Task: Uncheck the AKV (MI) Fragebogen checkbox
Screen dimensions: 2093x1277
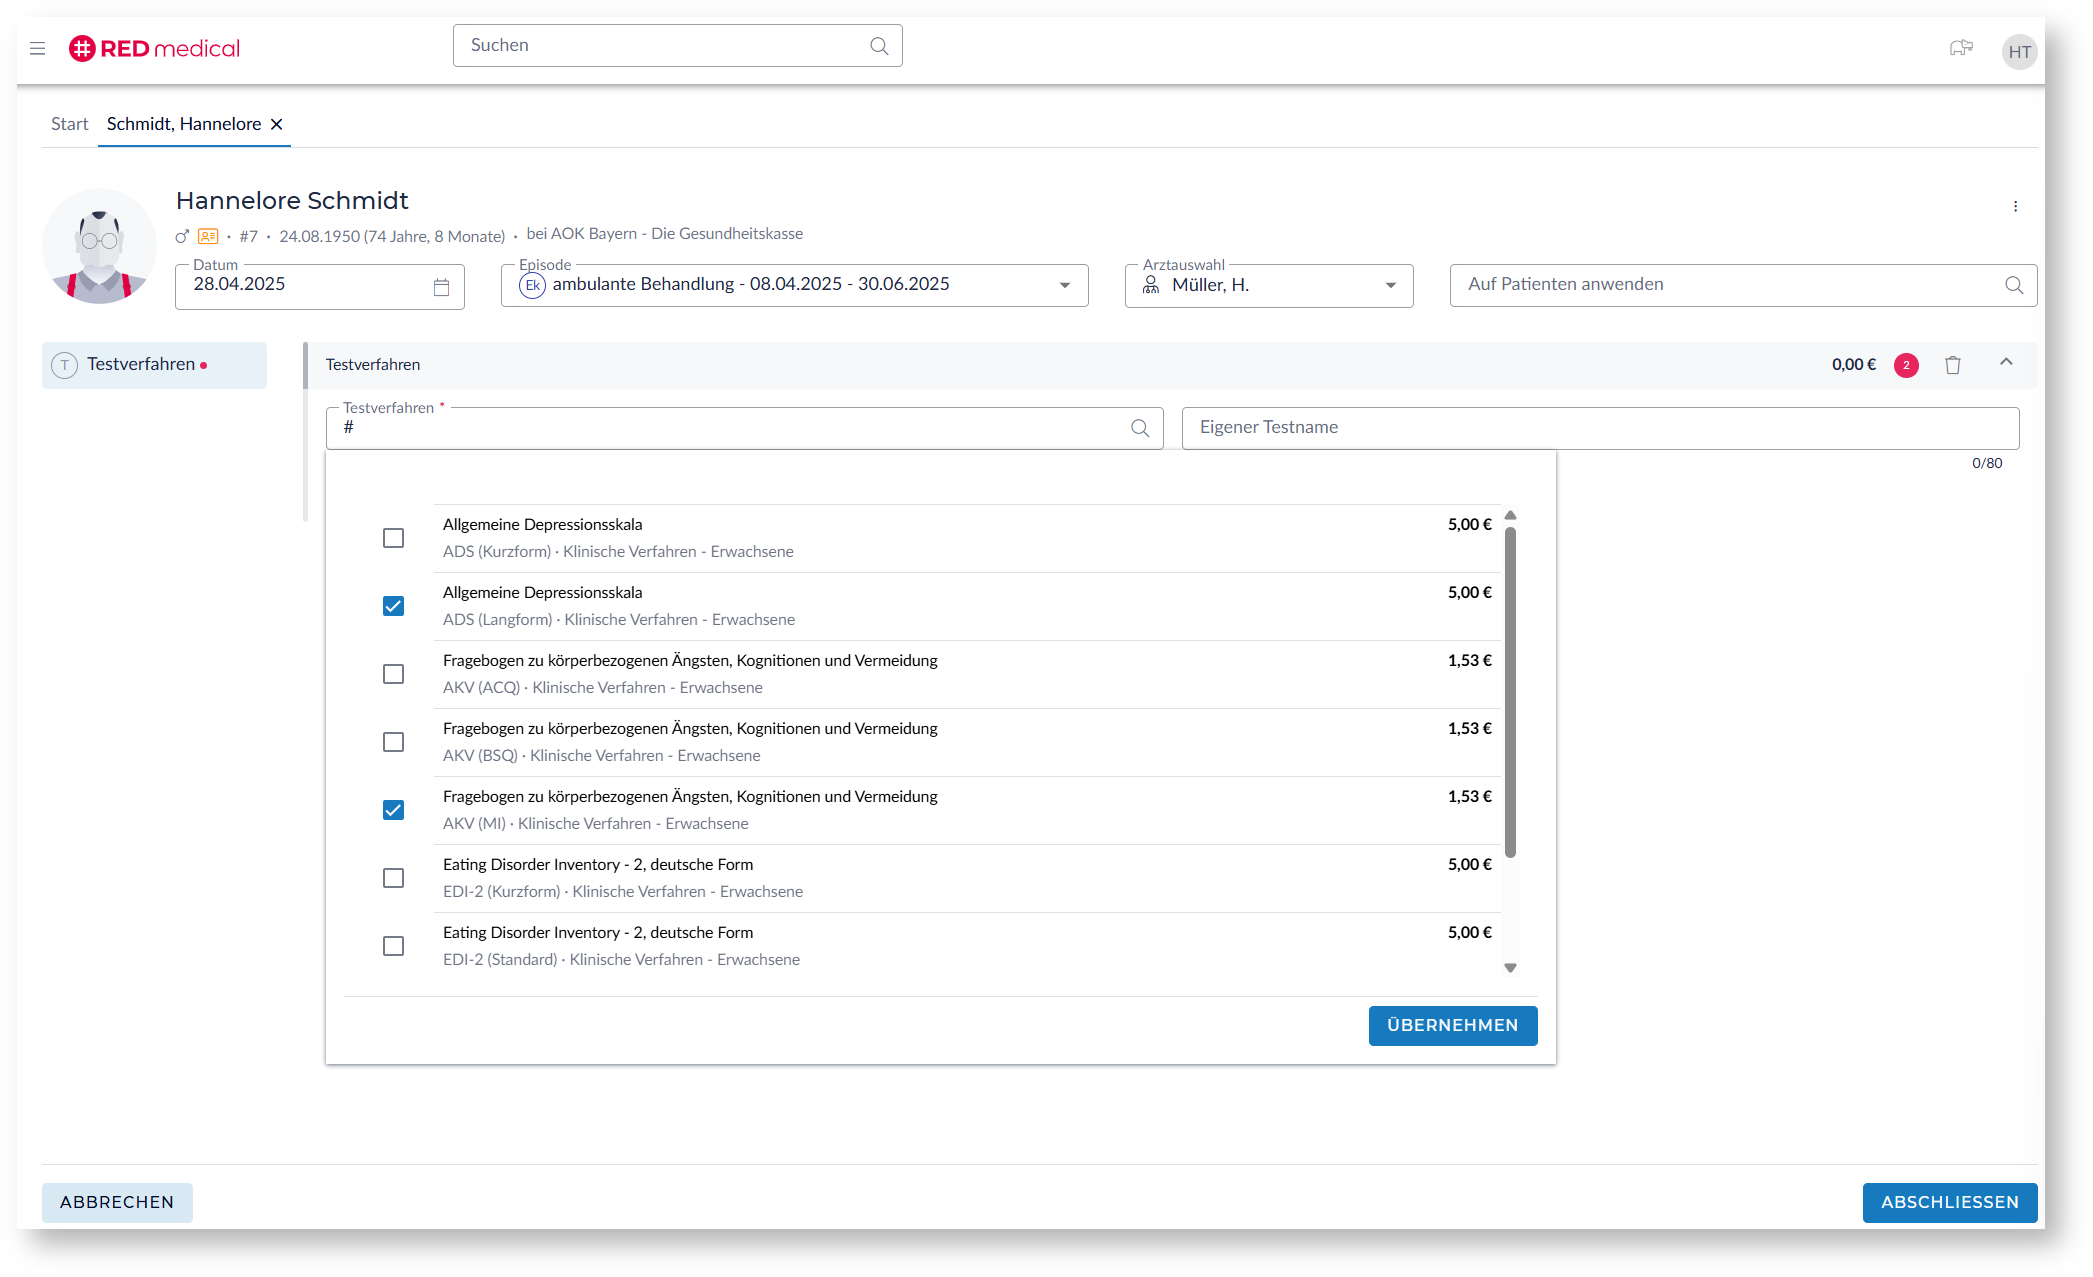Action: (393, 810)
